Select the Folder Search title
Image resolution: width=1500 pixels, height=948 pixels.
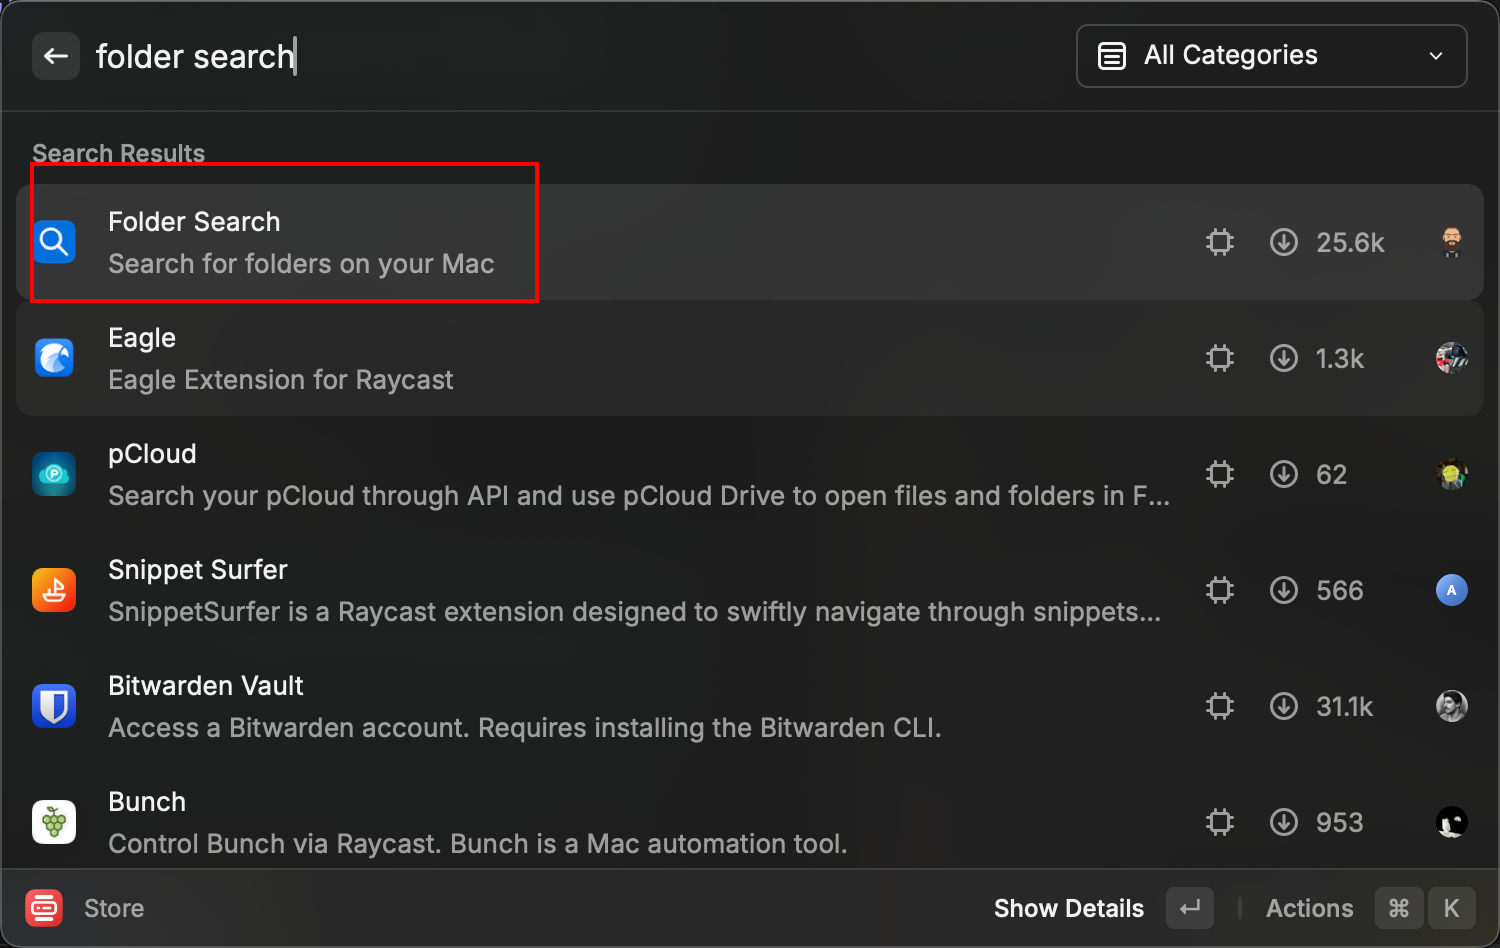point(194,222)
